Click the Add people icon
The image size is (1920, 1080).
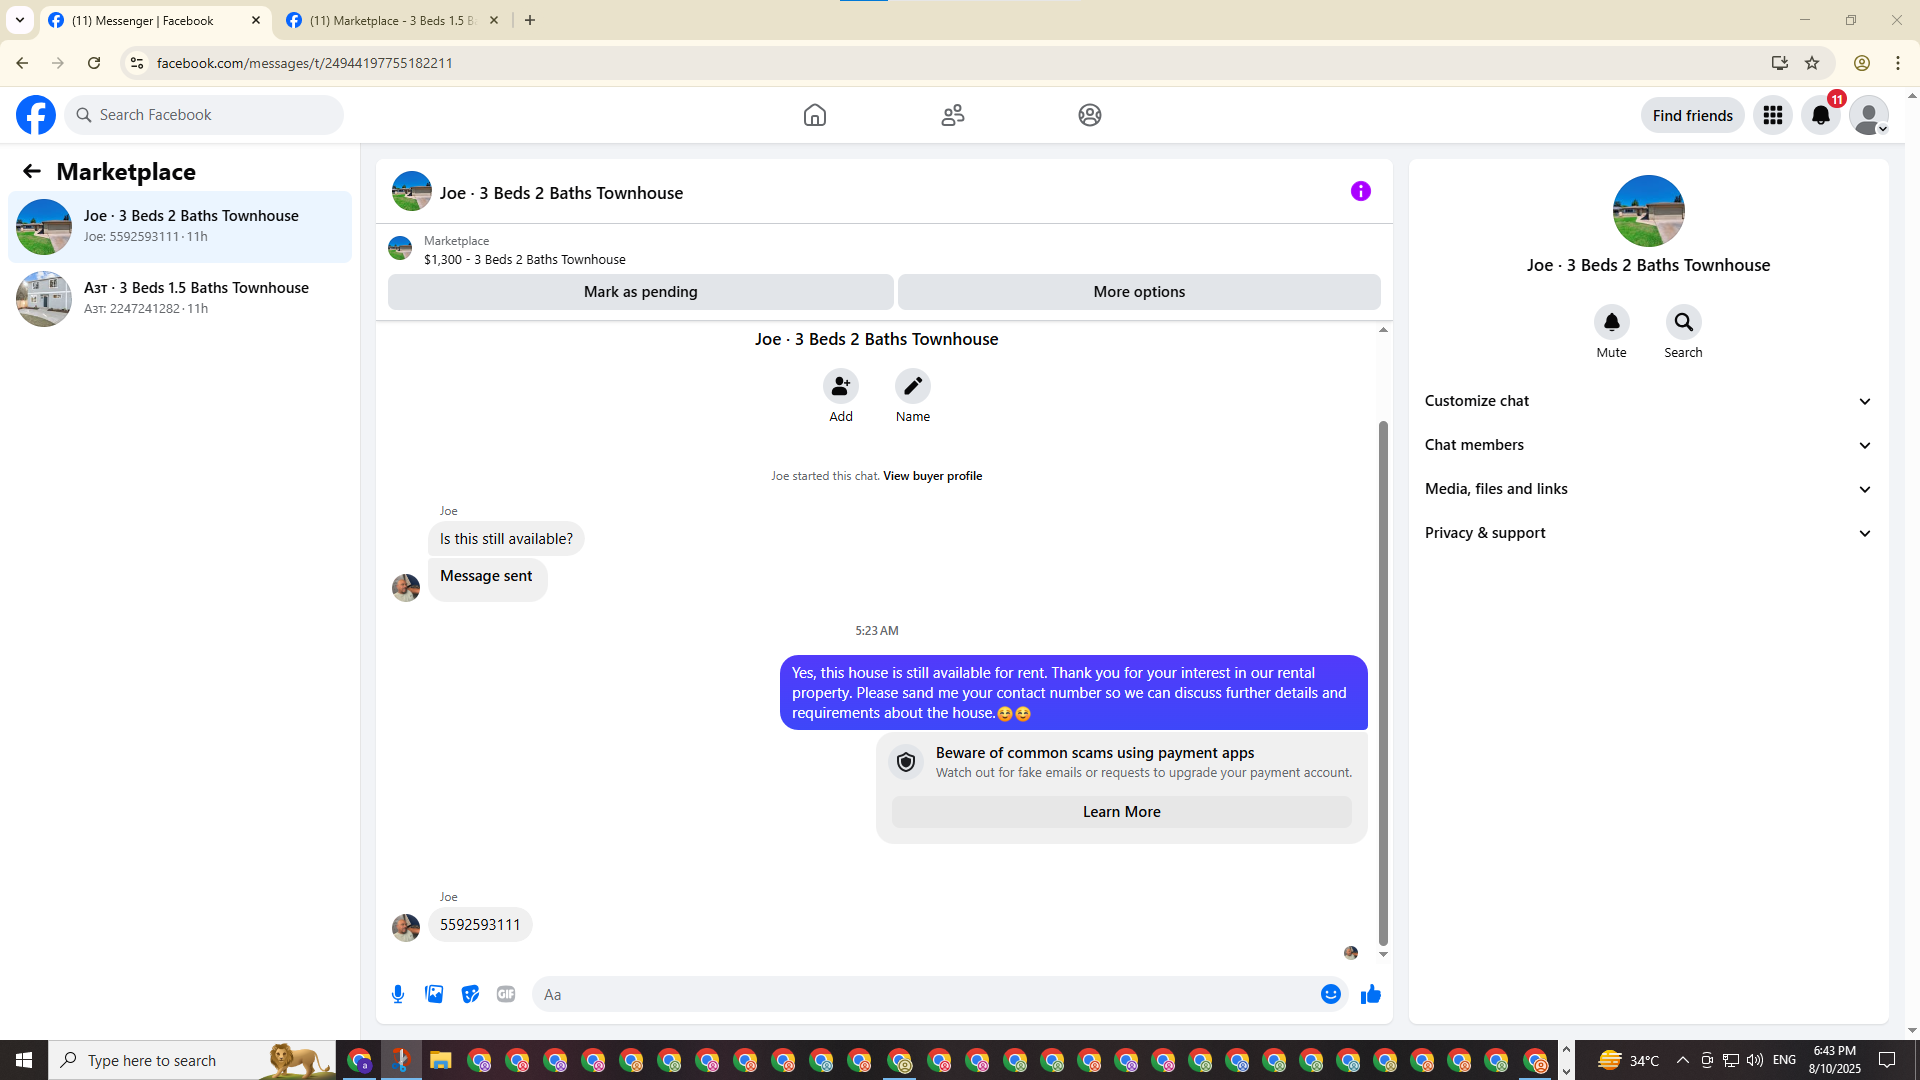(x=840, y=386)
